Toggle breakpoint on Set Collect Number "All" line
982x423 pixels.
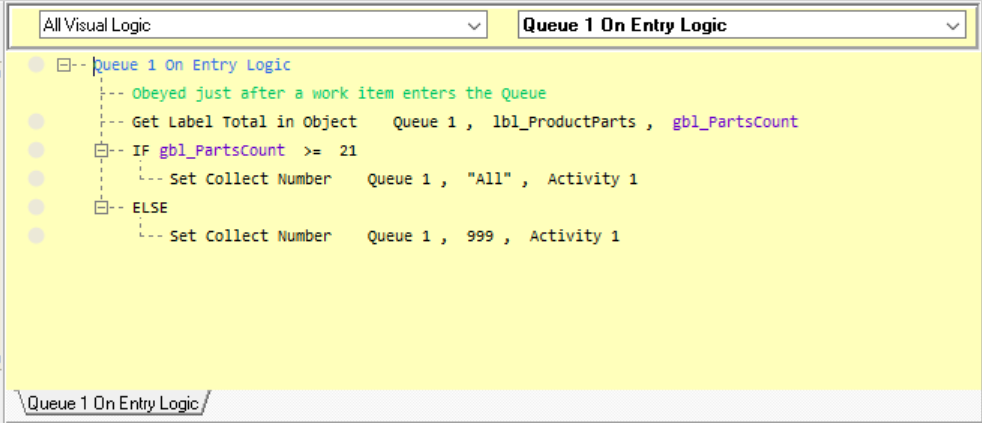36,179
